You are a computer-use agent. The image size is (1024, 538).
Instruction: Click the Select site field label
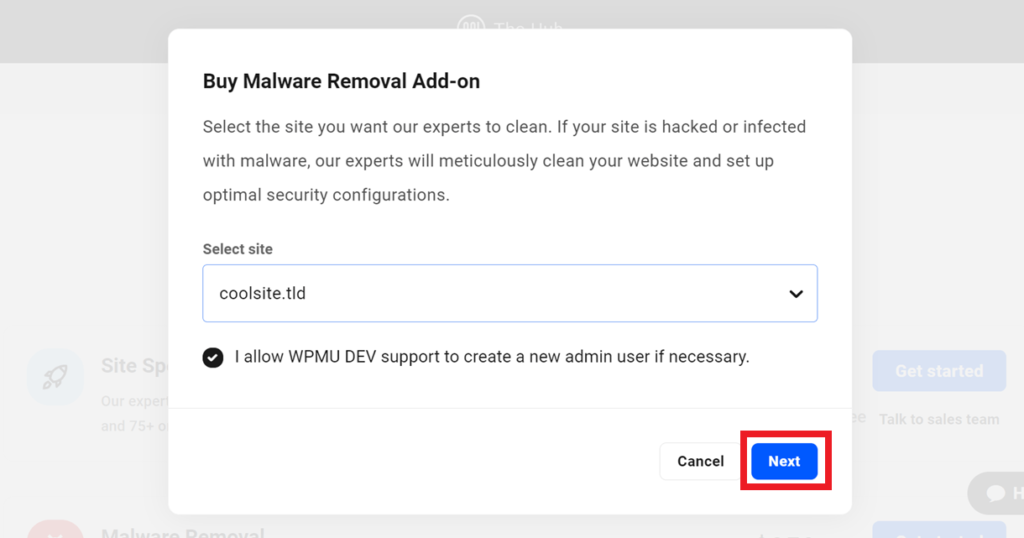238,249
